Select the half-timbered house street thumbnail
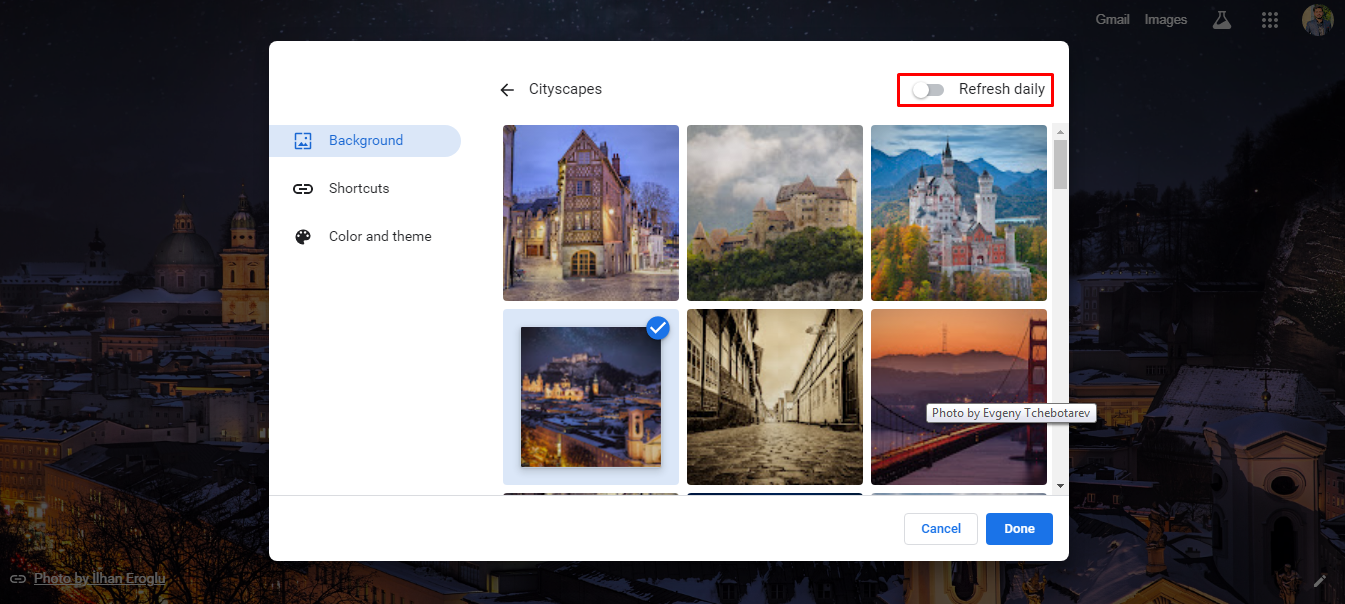1345x604 pixels. [591, 213]
